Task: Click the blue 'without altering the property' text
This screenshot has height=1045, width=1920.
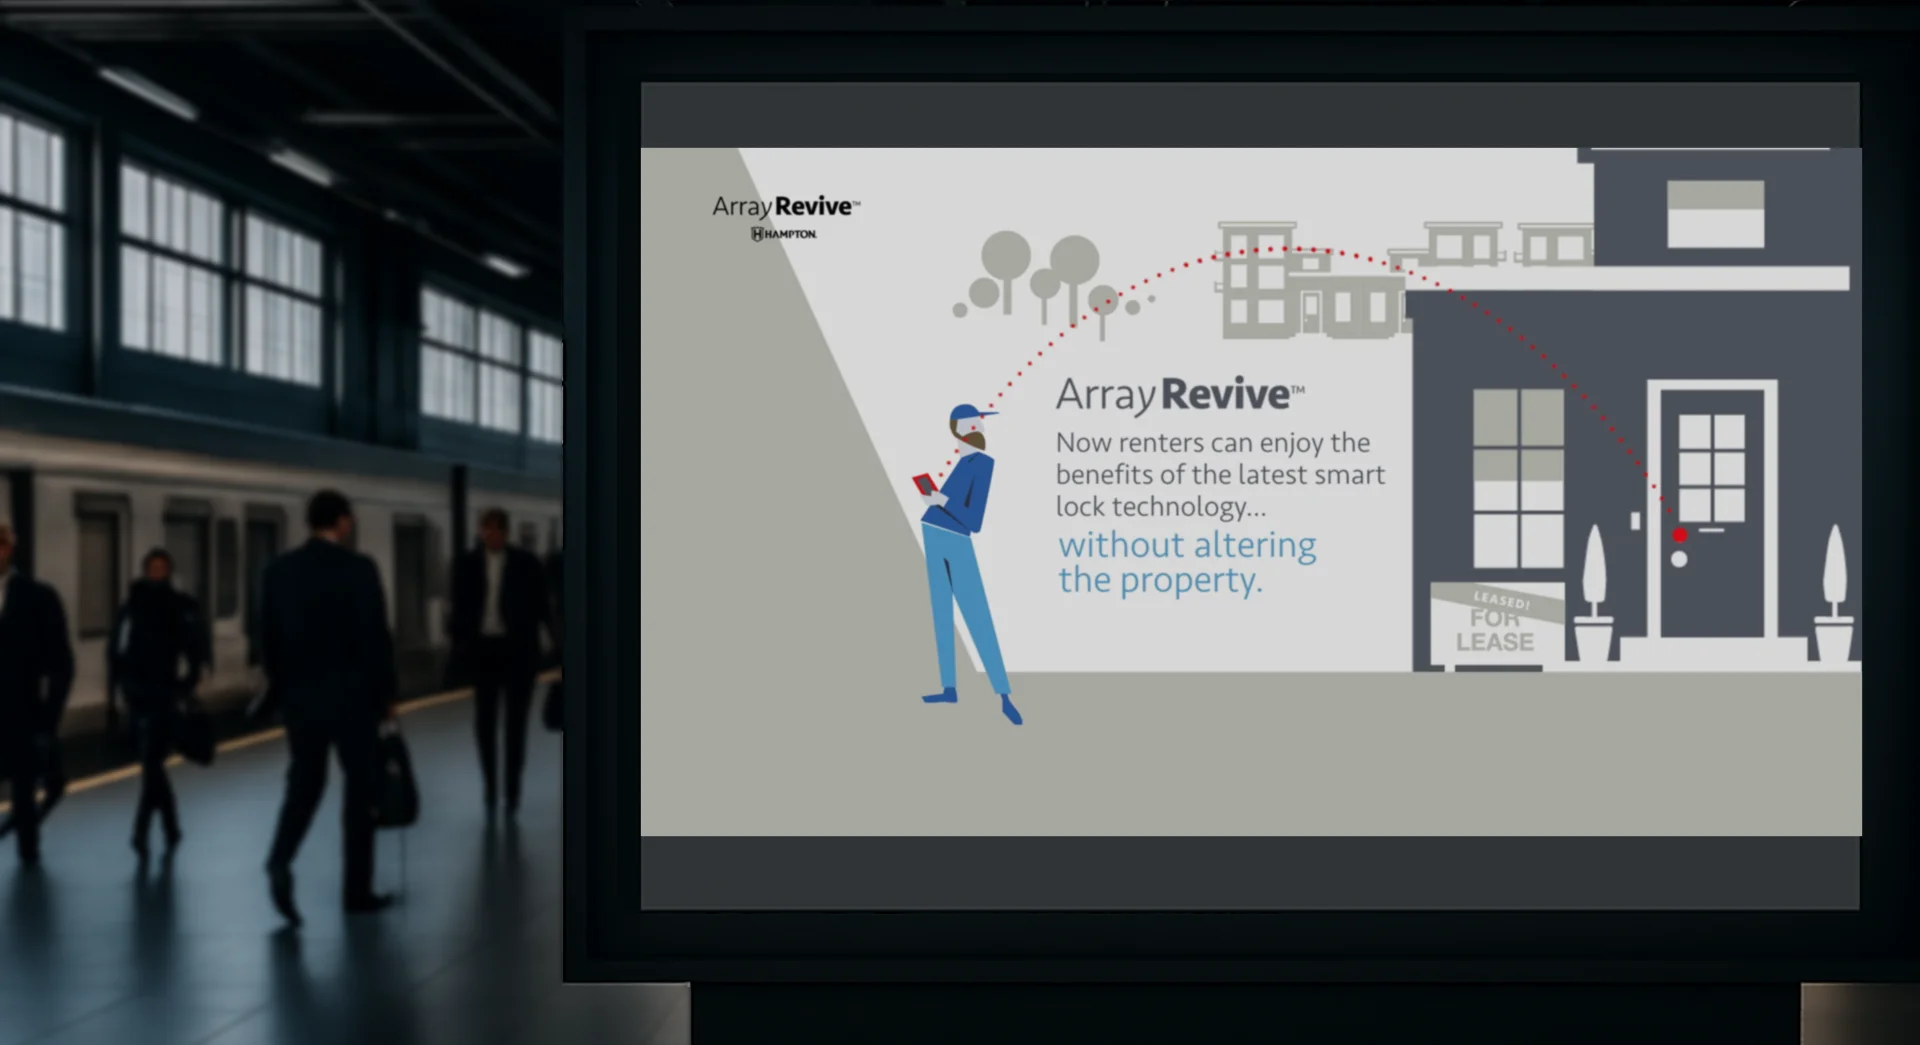Action: coord(1186,560)
